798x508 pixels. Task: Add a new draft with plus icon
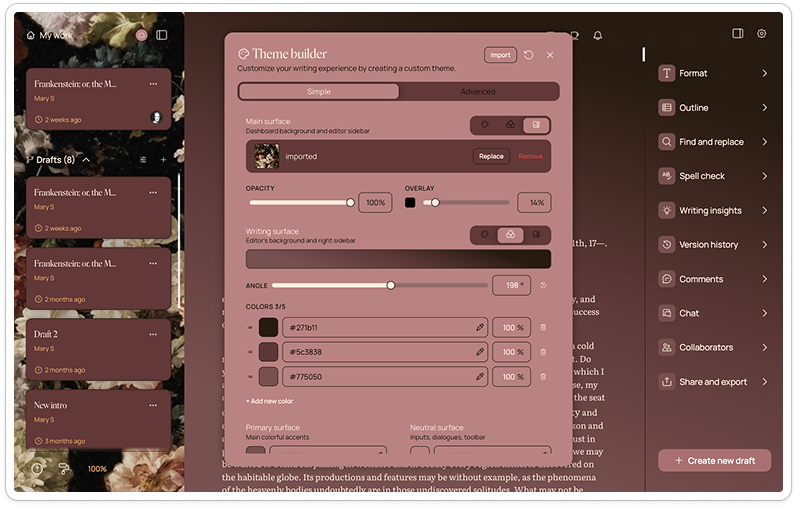coord(163,160)
